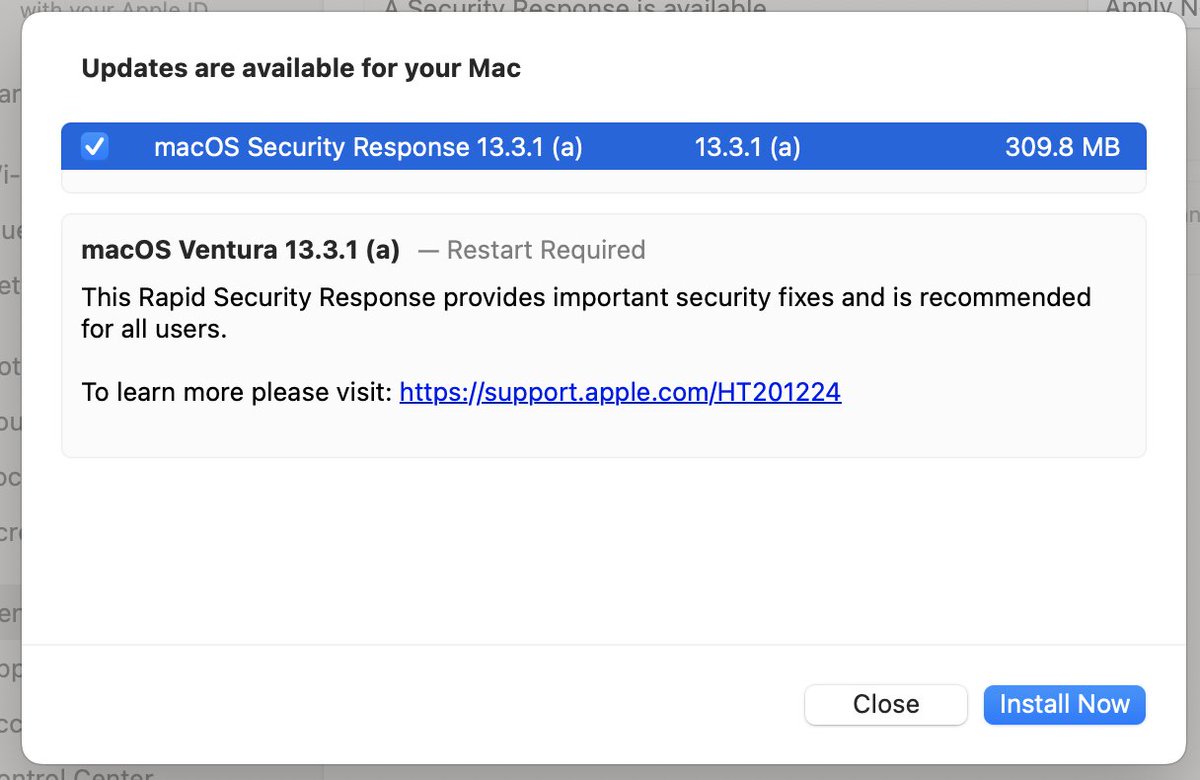Click the Updates are available for your Mac title
The image size is (1200, 780).
pyautogui.click(x=301, y=69)
